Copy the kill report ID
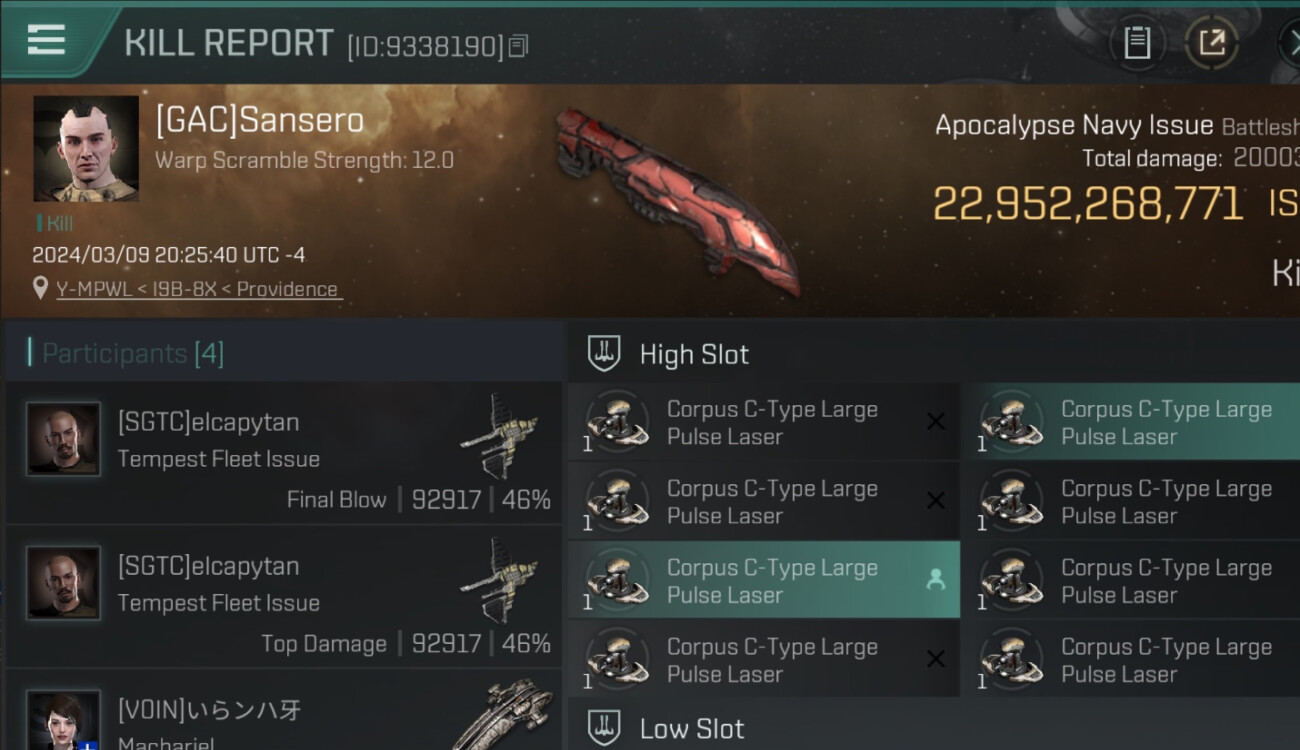 click(x=518, y=46)
